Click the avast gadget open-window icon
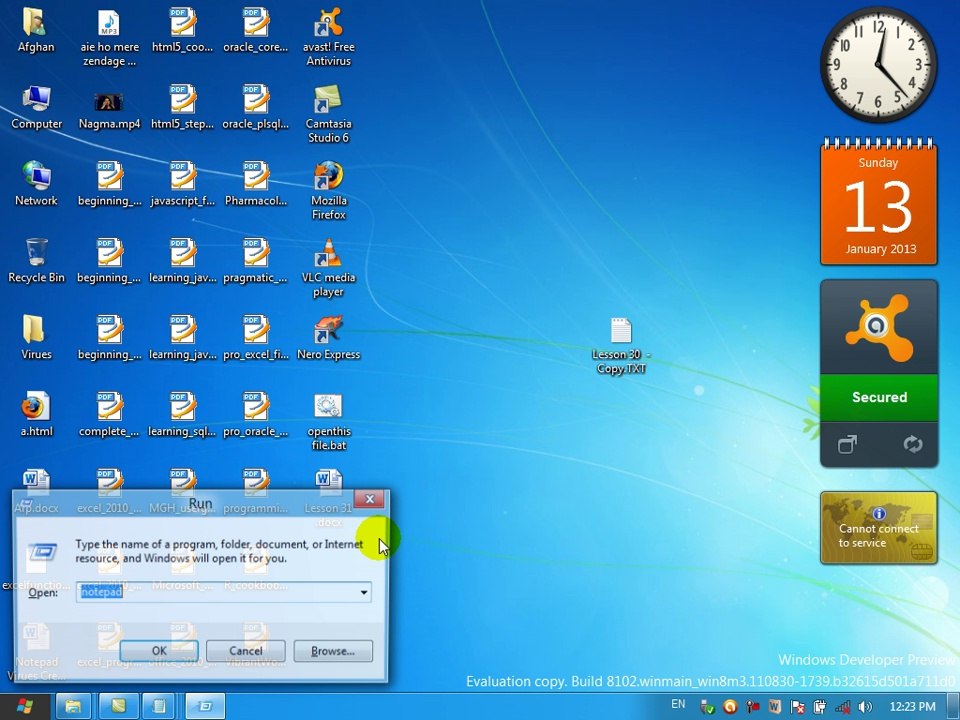The height and width of the screenshot is (720, 960). pyautogui.click(x=847, y=444)
